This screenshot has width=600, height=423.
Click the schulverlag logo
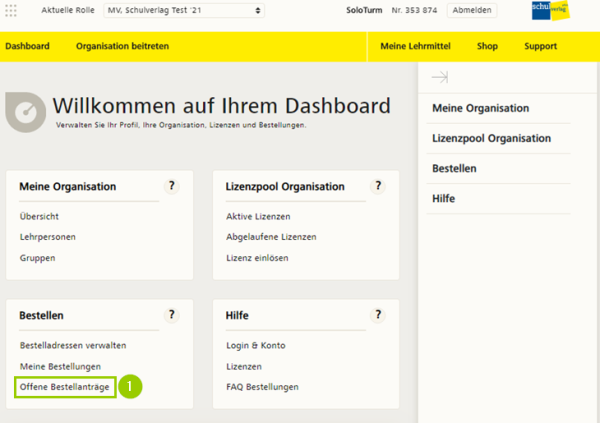click(550, 10)
